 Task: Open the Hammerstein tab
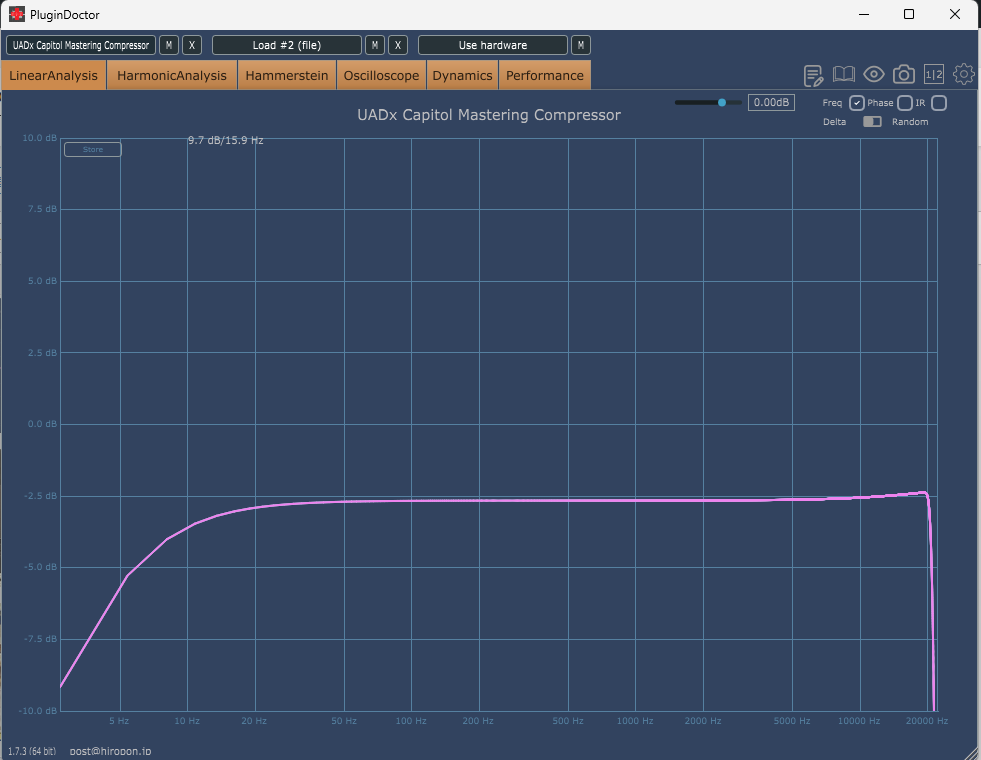pyautogui.click(x=287, y=75)
